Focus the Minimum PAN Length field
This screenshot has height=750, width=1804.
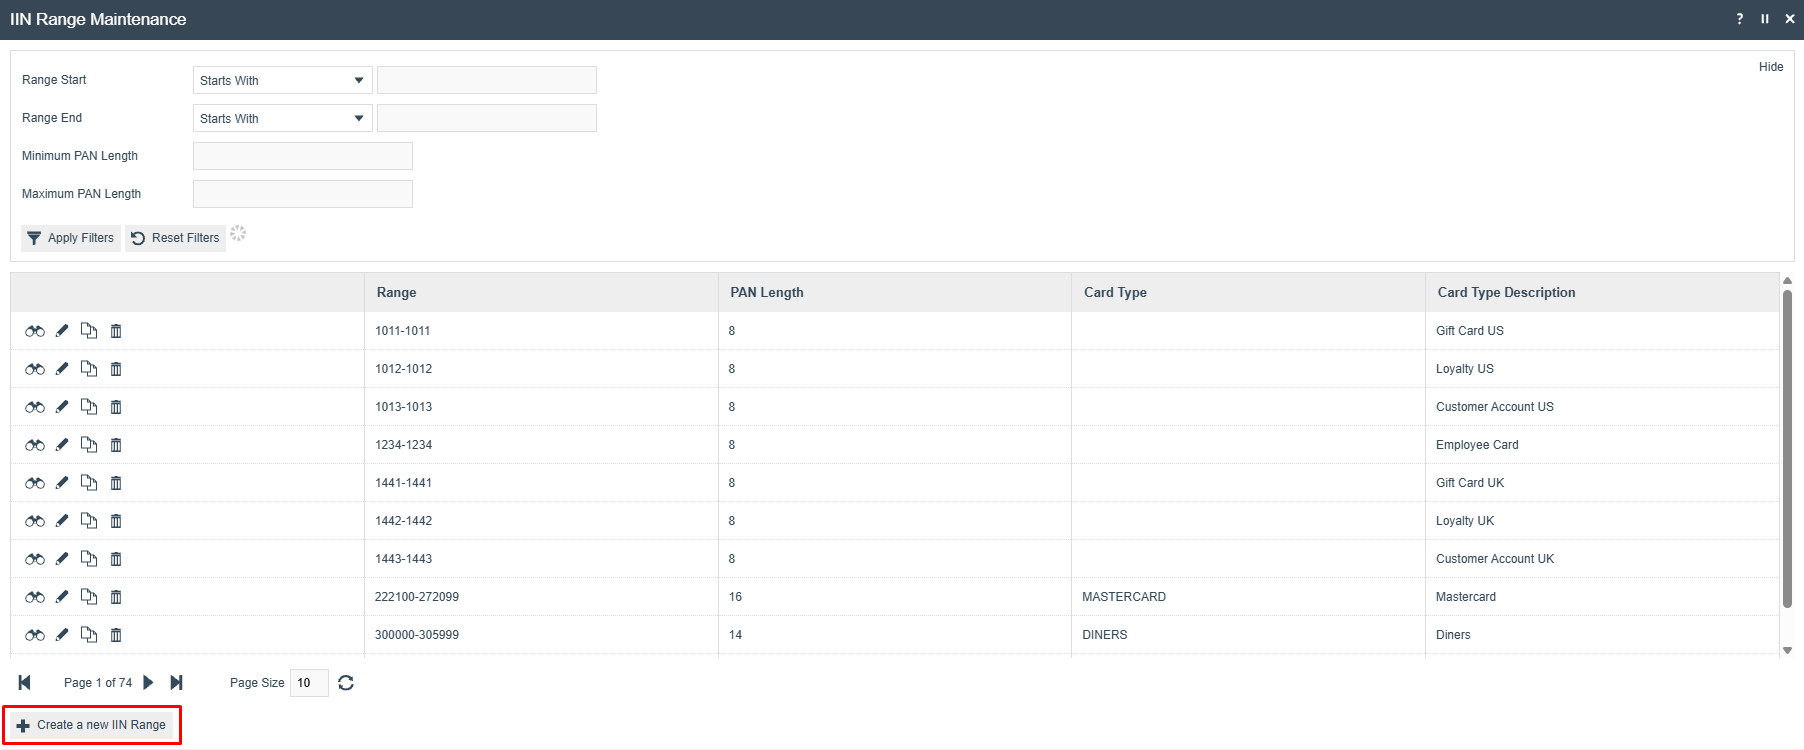click(303, 156)
